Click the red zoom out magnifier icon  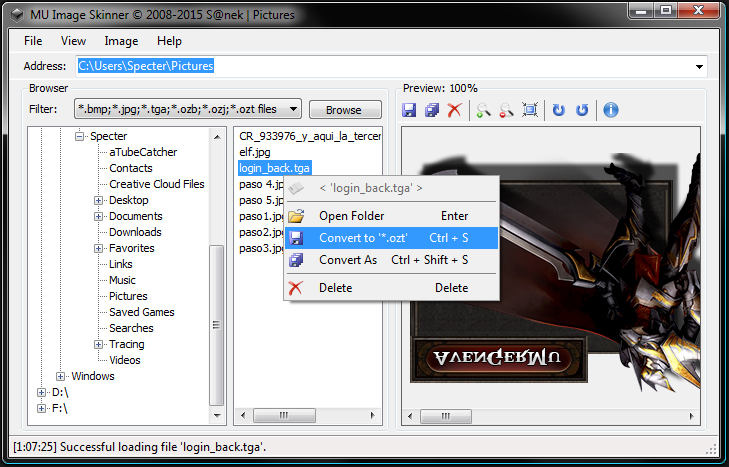[x=506, y=110]
